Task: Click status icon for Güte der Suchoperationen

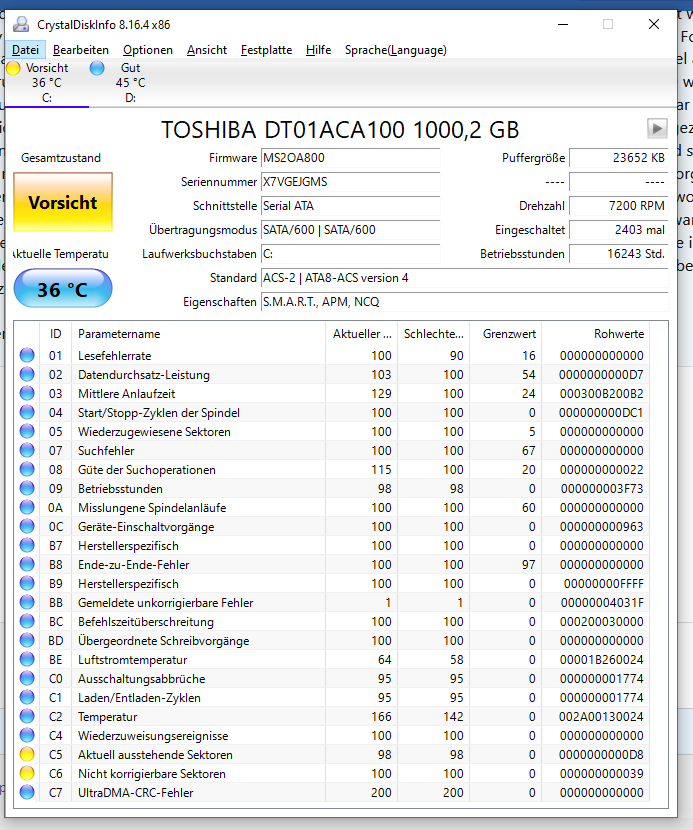Action: (27, 470)
